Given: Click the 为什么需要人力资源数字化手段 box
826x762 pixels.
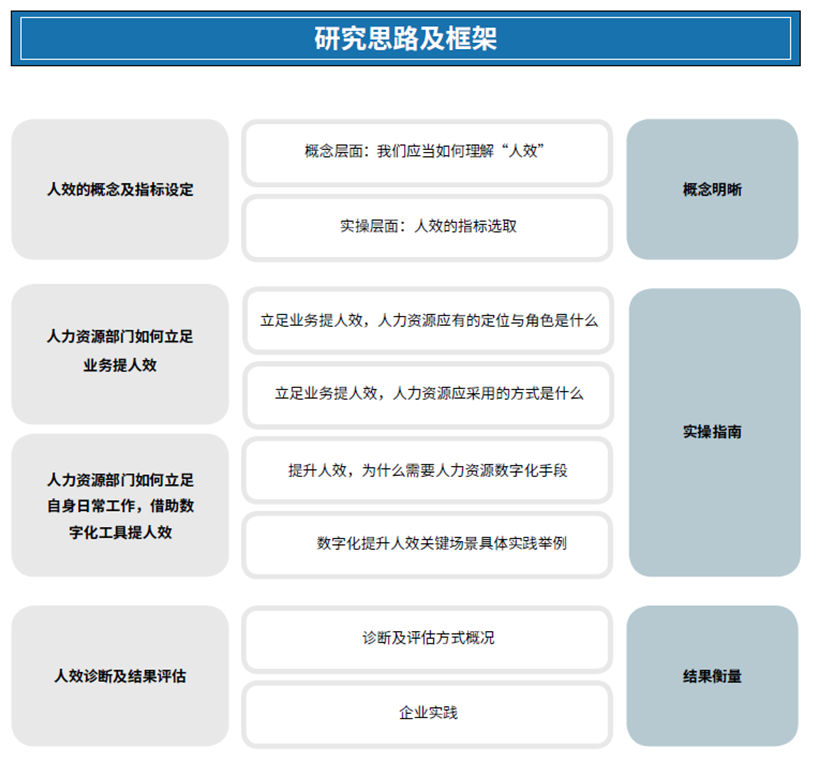Looking at the screenshot, I should 427,469.
